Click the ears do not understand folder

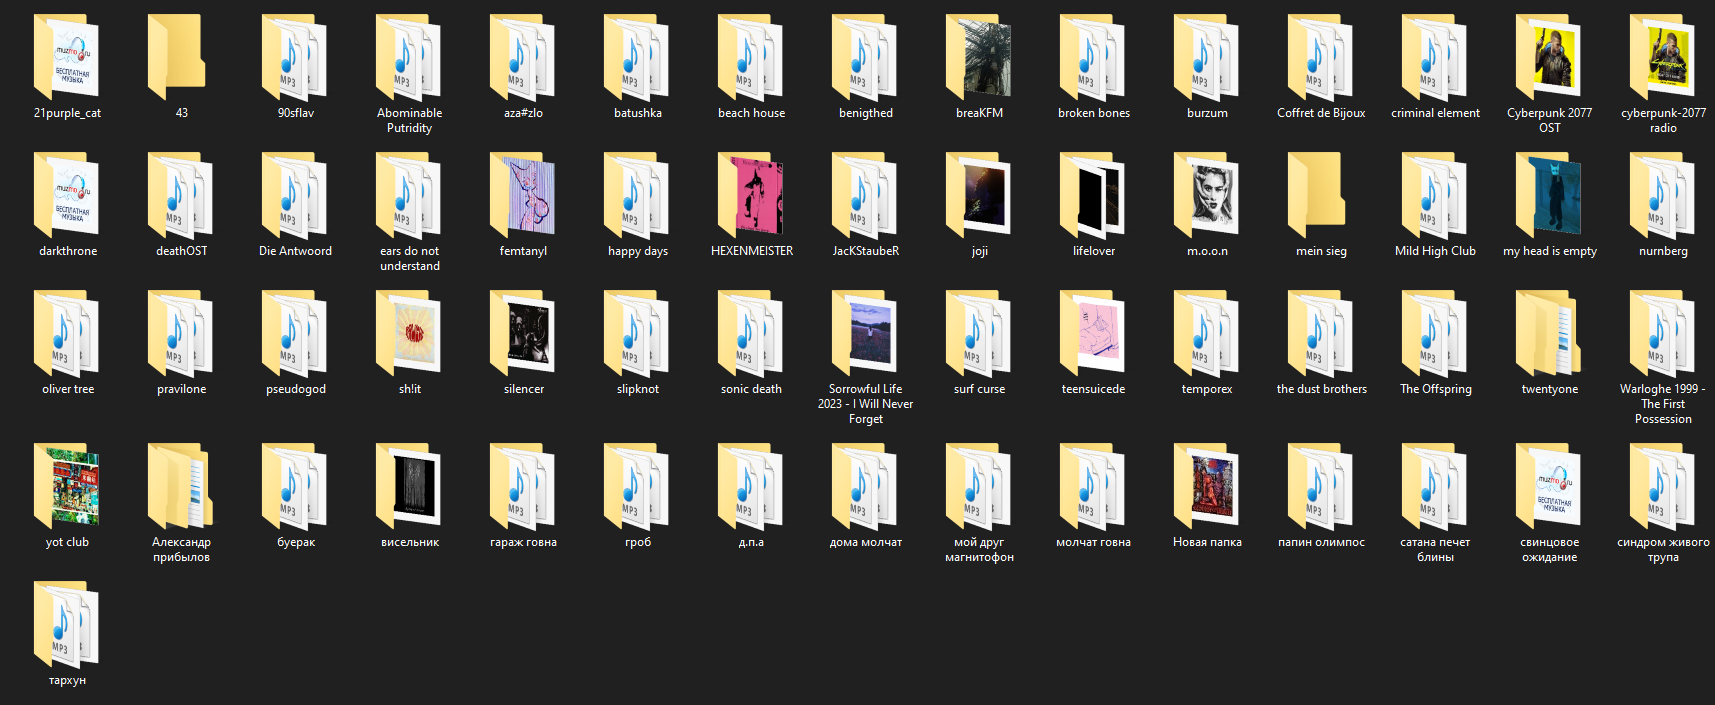click(x=409, y=194)
